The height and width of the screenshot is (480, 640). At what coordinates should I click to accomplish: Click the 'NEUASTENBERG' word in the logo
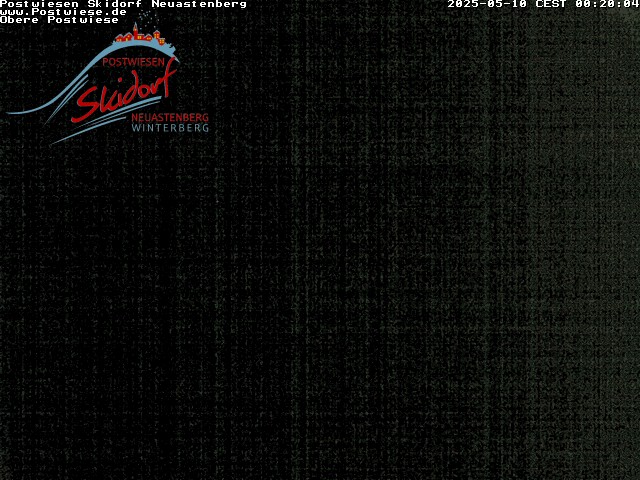(170, 118)
